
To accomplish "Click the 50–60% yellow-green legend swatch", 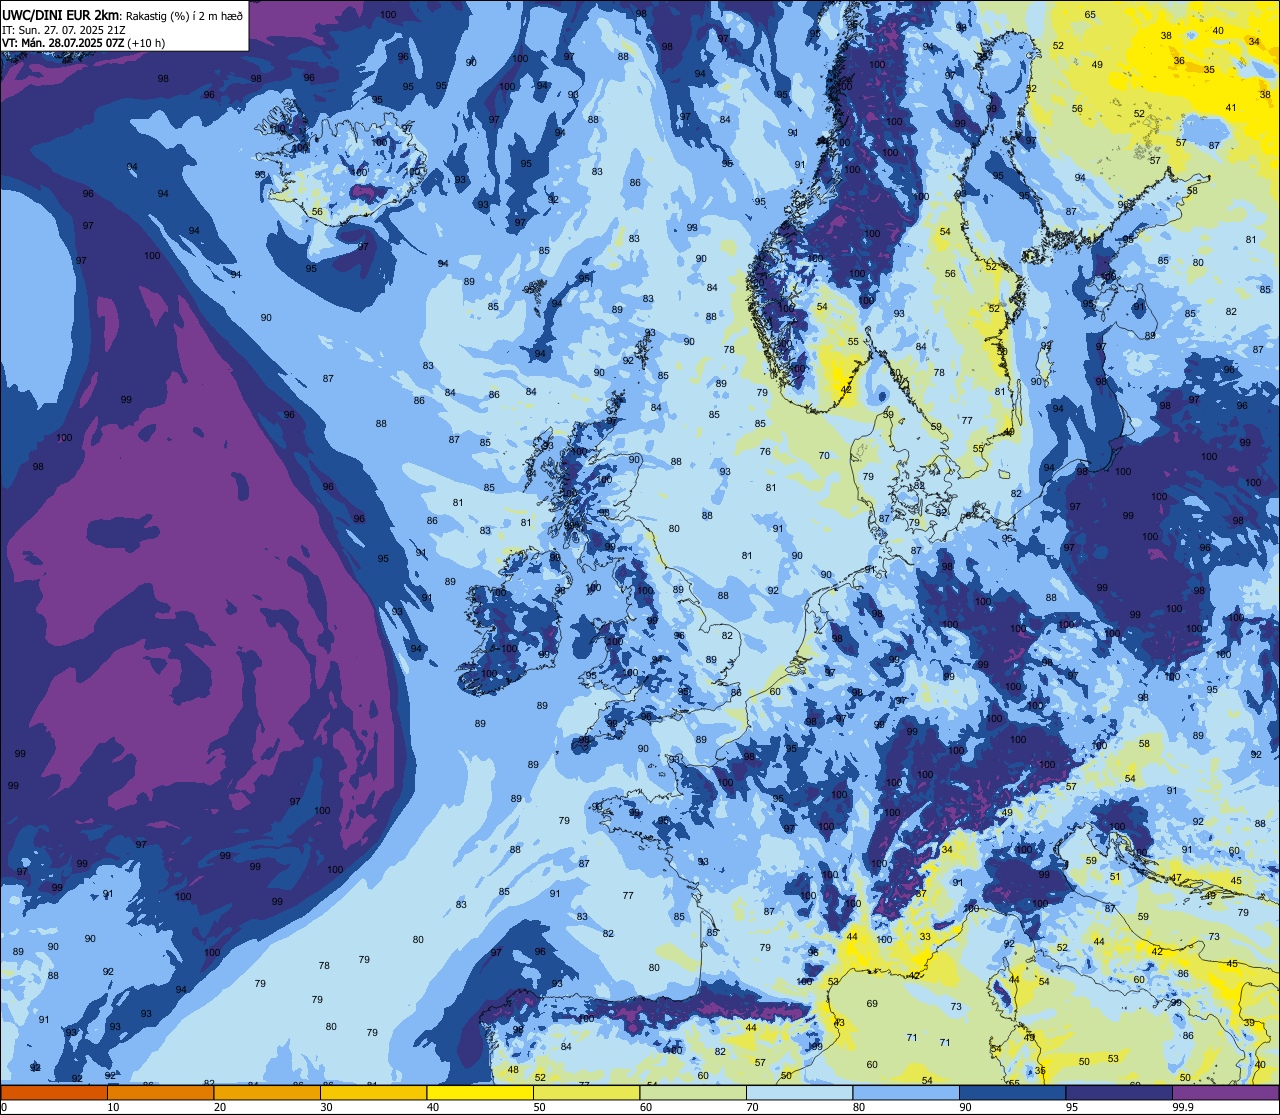I will 586,1093.
